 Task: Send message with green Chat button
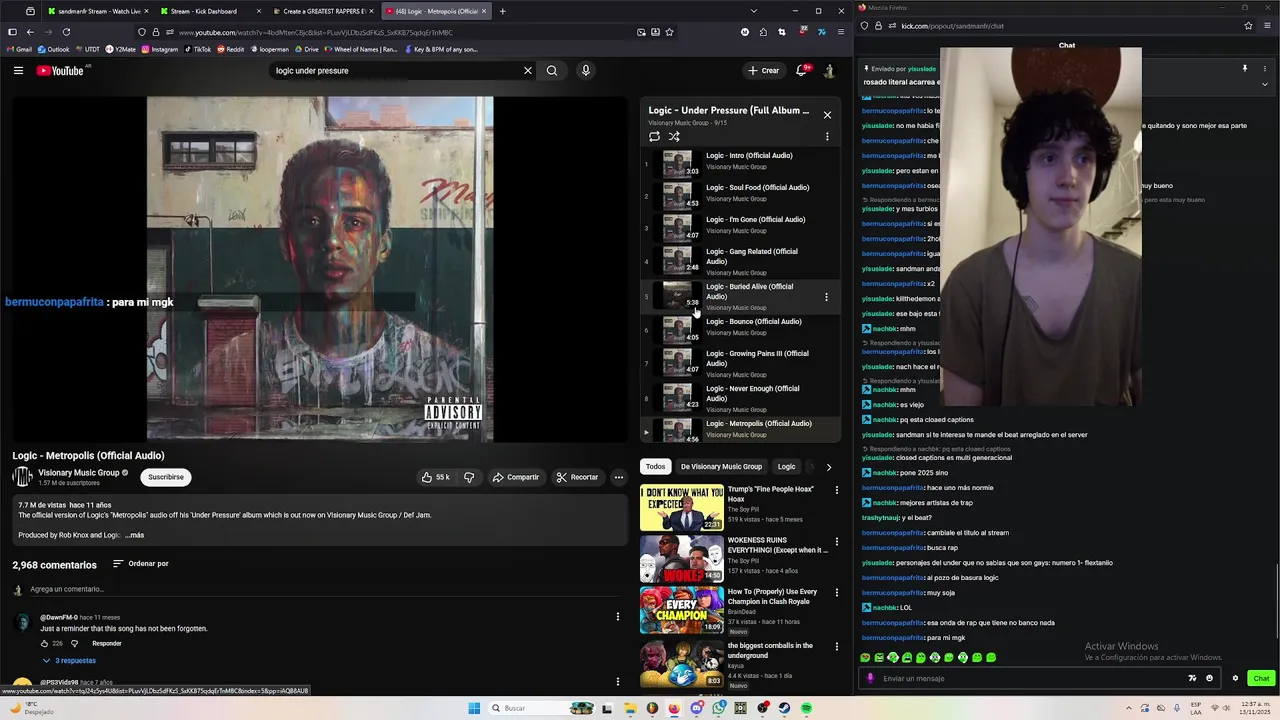click(x=1261, y=678)
